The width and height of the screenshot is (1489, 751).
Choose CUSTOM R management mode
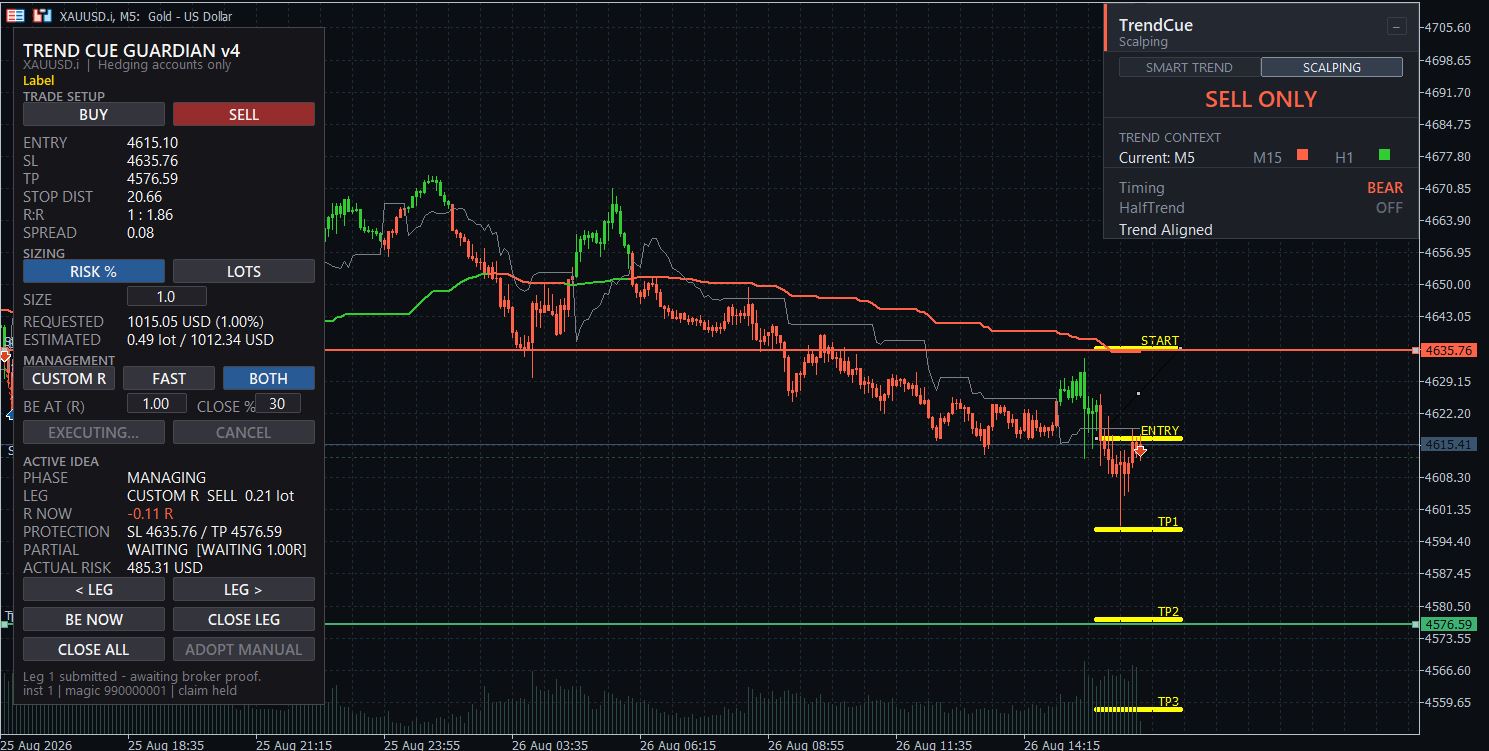coord(68,378)
